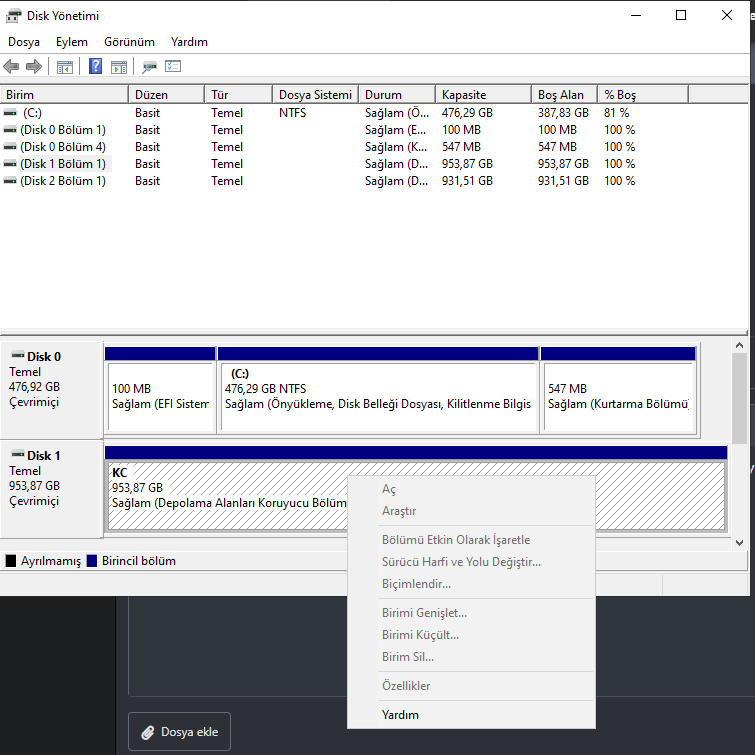
Task: Open the Görünüm menu
Action: [x=130, y=42]
